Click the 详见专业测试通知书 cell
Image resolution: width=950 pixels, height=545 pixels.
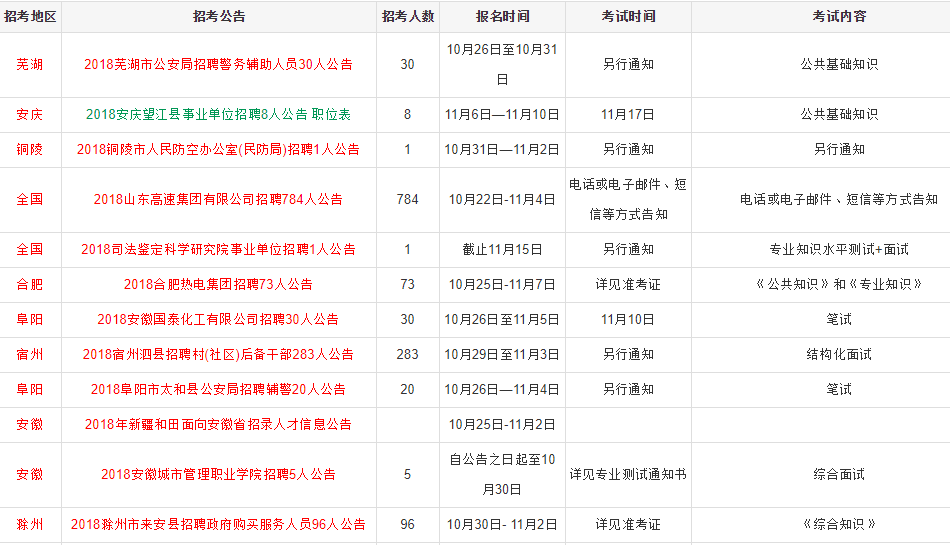coord(628,475)
